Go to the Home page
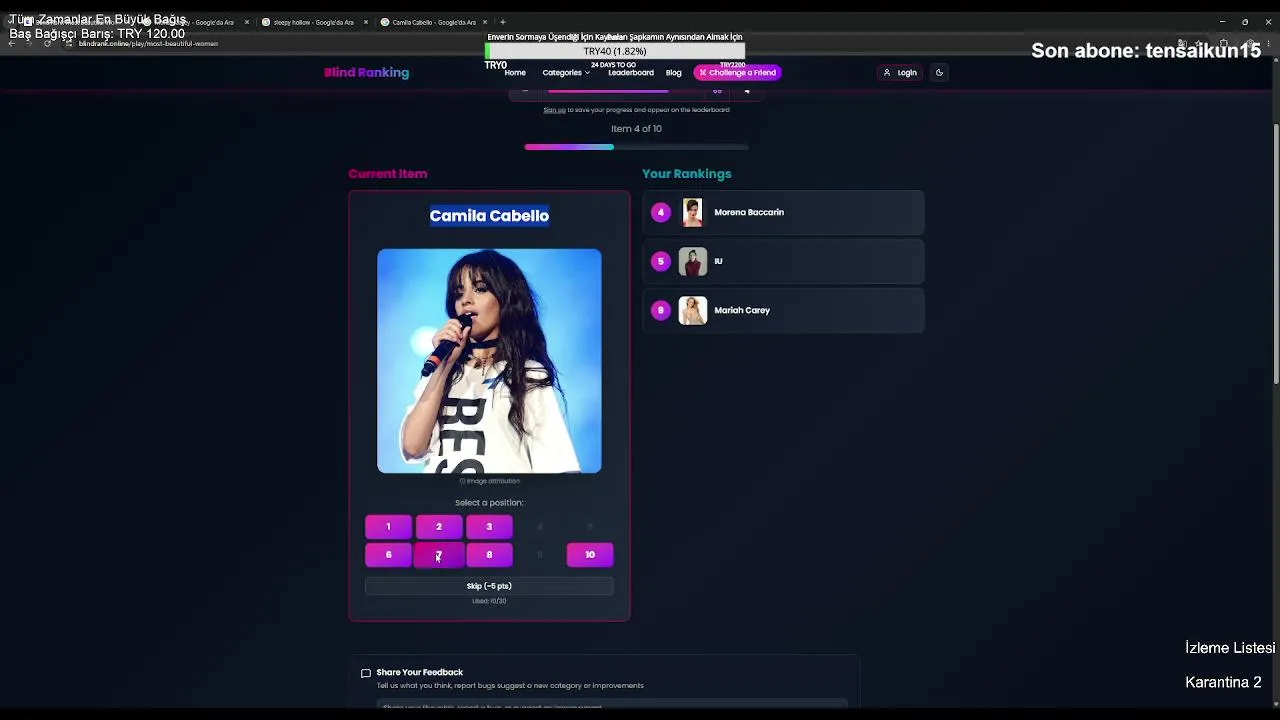Image resolution: width=1280 pixels, height=720 pixels. tap(515, 72)
